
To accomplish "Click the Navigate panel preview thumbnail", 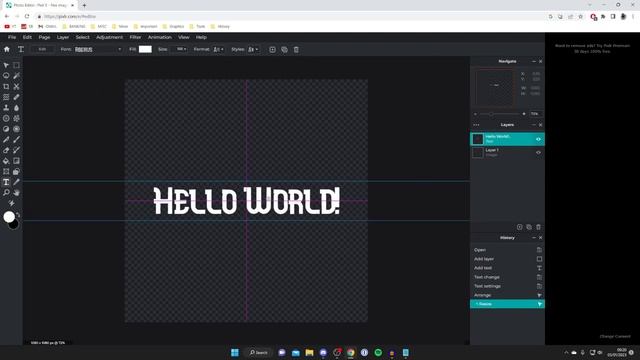I will point(495,88).
